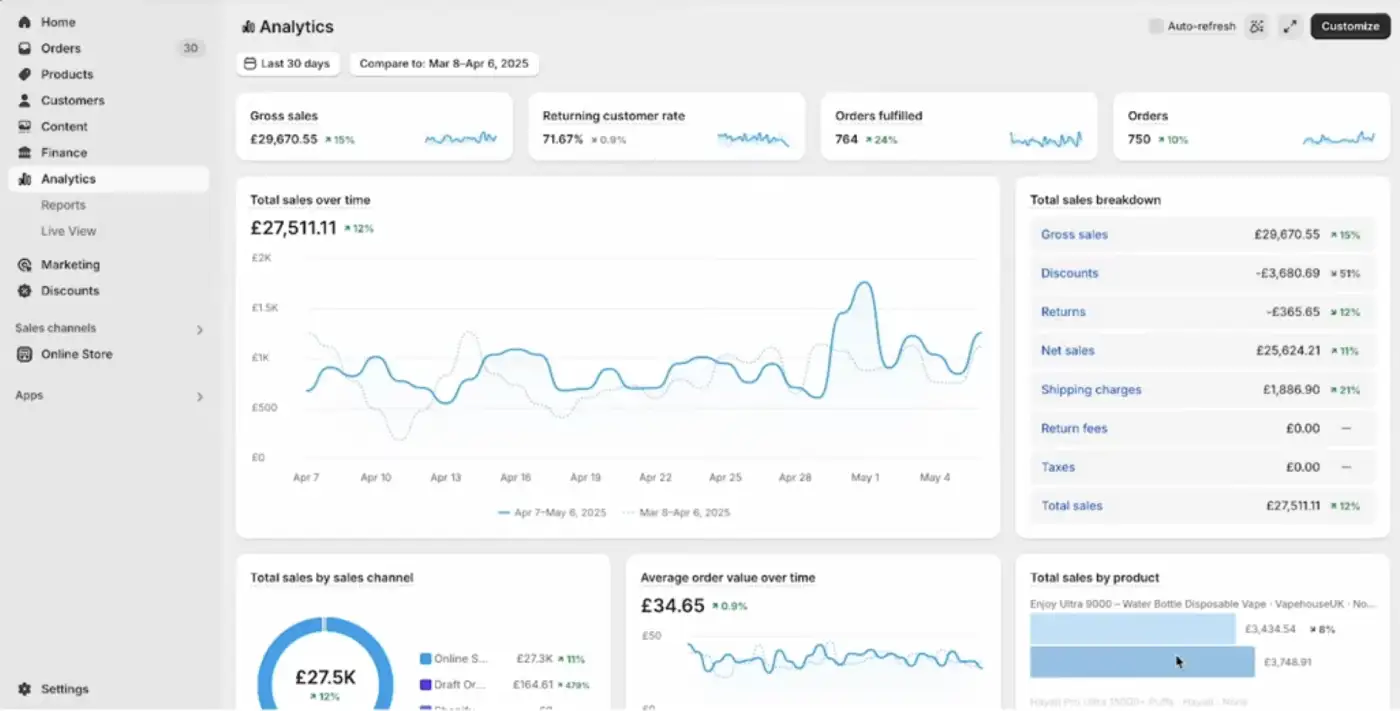
Task: Expand the Apps section
Action: pos(199,395)
